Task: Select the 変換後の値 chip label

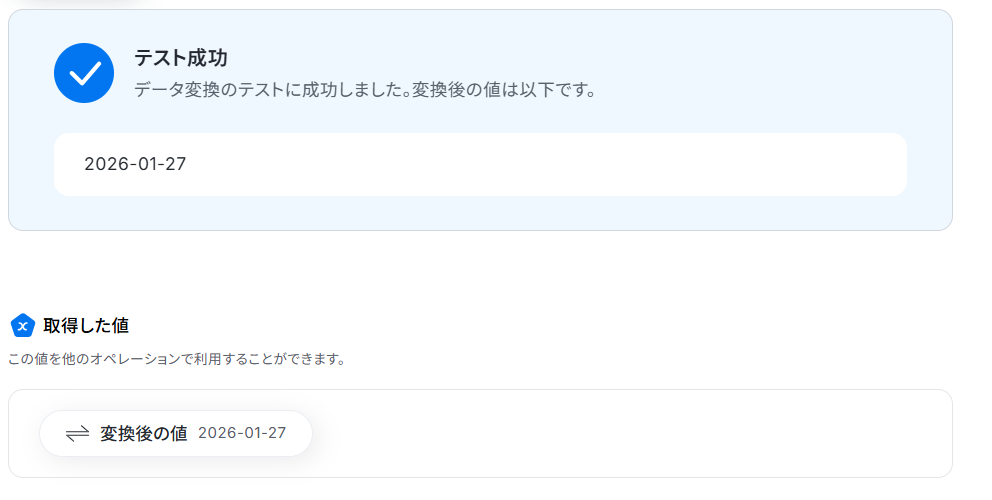Action: [143, 433]
